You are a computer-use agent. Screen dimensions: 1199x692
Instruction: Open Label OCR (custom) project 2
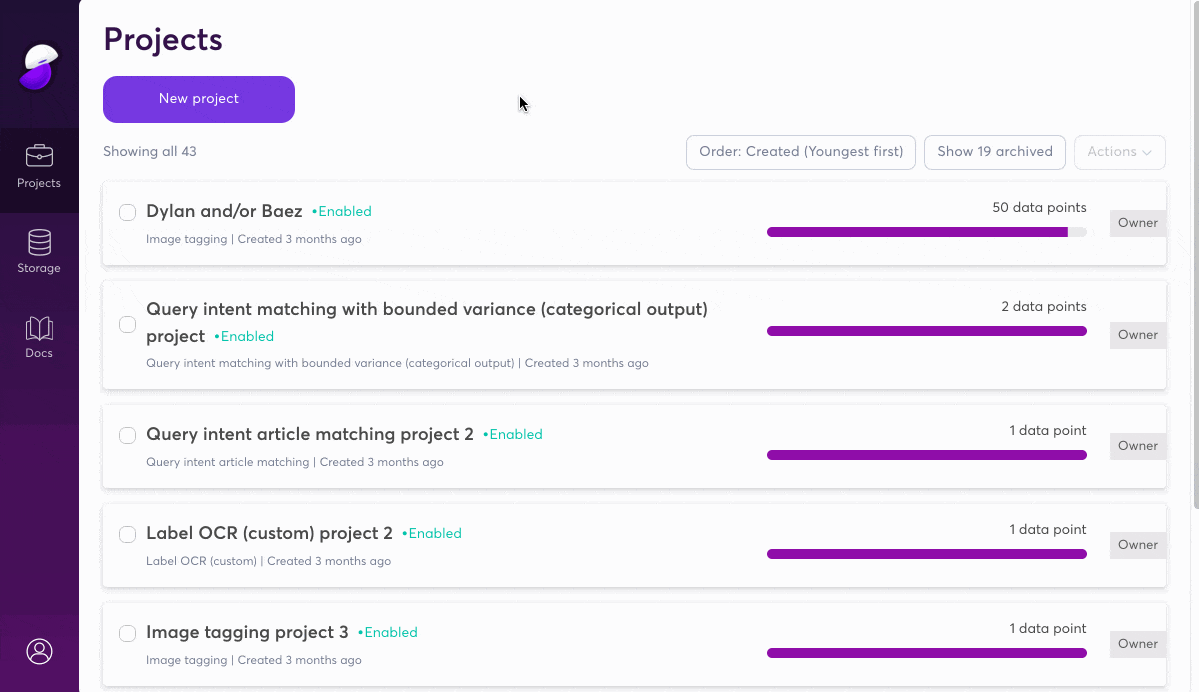[269, 533]
